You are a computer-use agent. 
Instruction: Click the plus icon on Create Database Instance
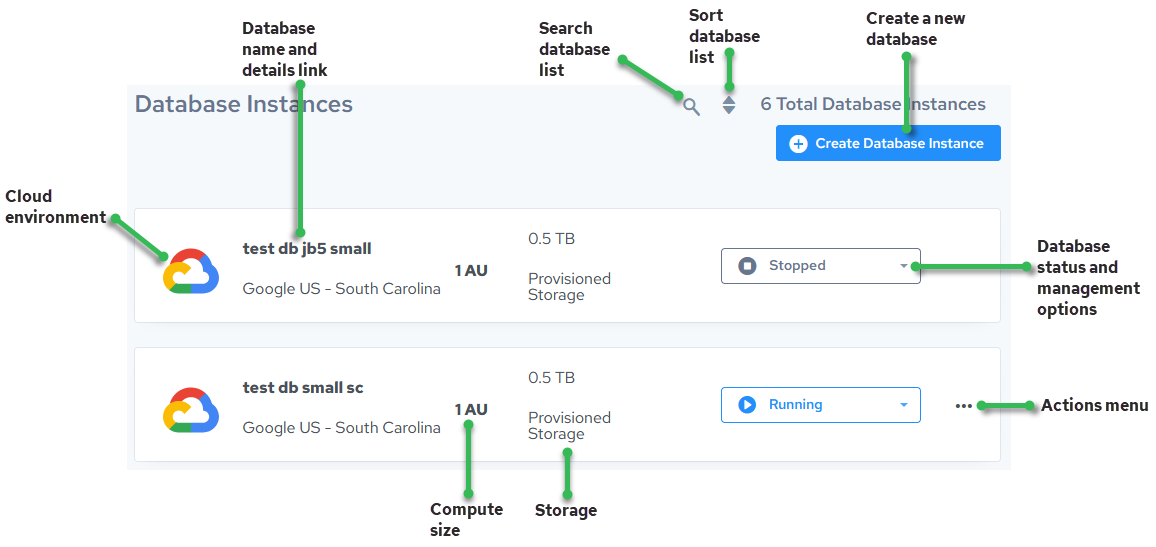(798, 144)
